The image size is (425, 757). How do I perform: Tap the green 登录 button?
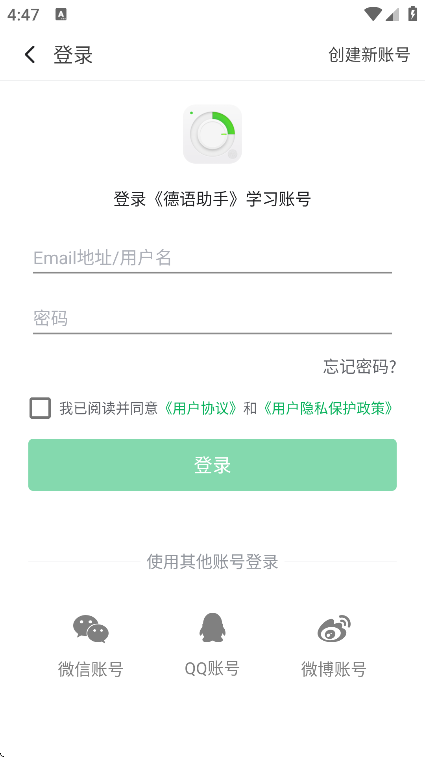[212, 465]
